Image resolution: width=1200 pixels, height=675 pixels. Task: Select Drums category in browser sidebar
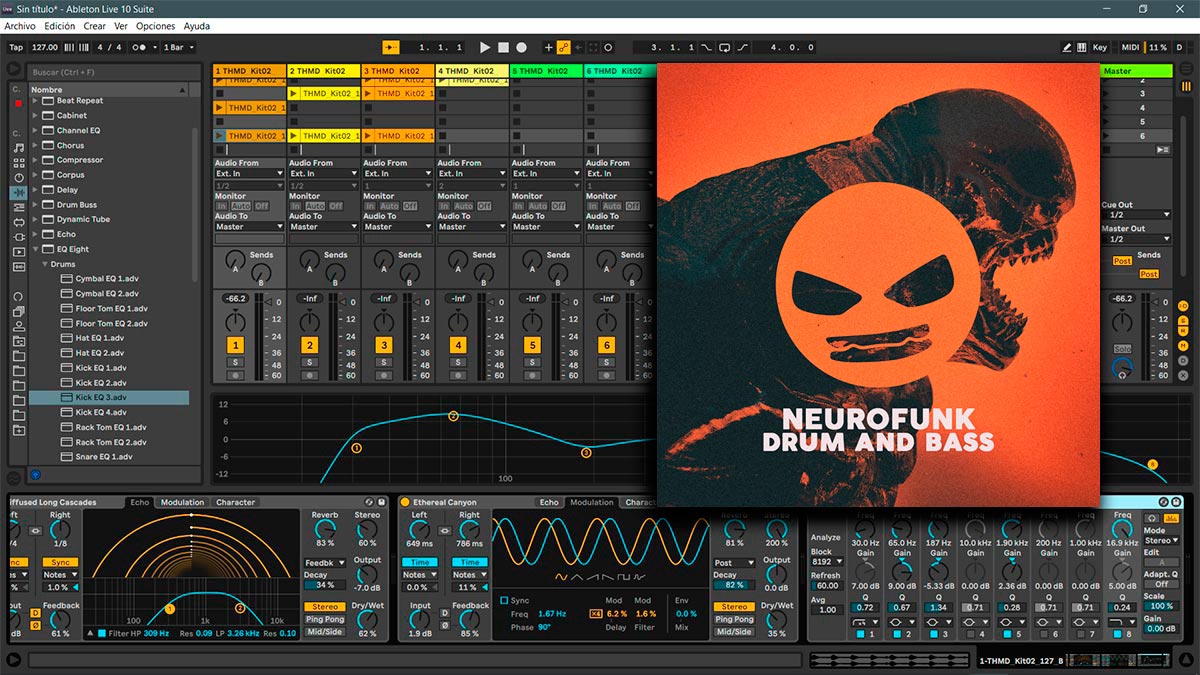[x=18, y=163]
